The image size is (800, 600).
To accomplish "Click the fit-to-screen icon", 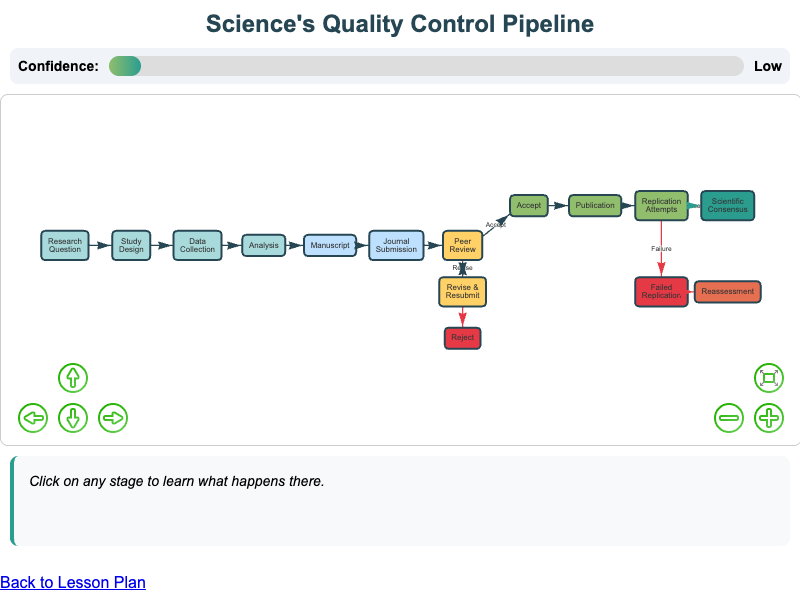I will coord(768,378).
